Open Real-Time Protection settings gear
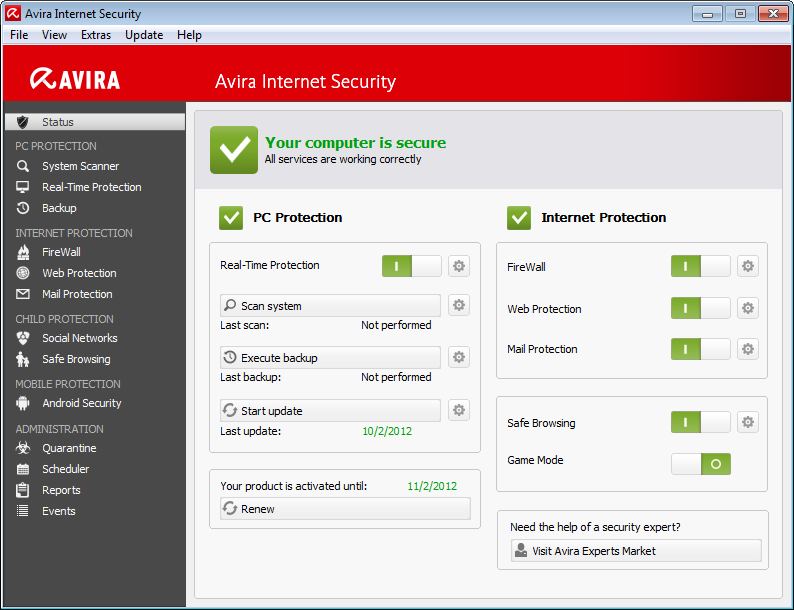The height and width of the screenshot is (610, 794). click(x=459, y=266)
